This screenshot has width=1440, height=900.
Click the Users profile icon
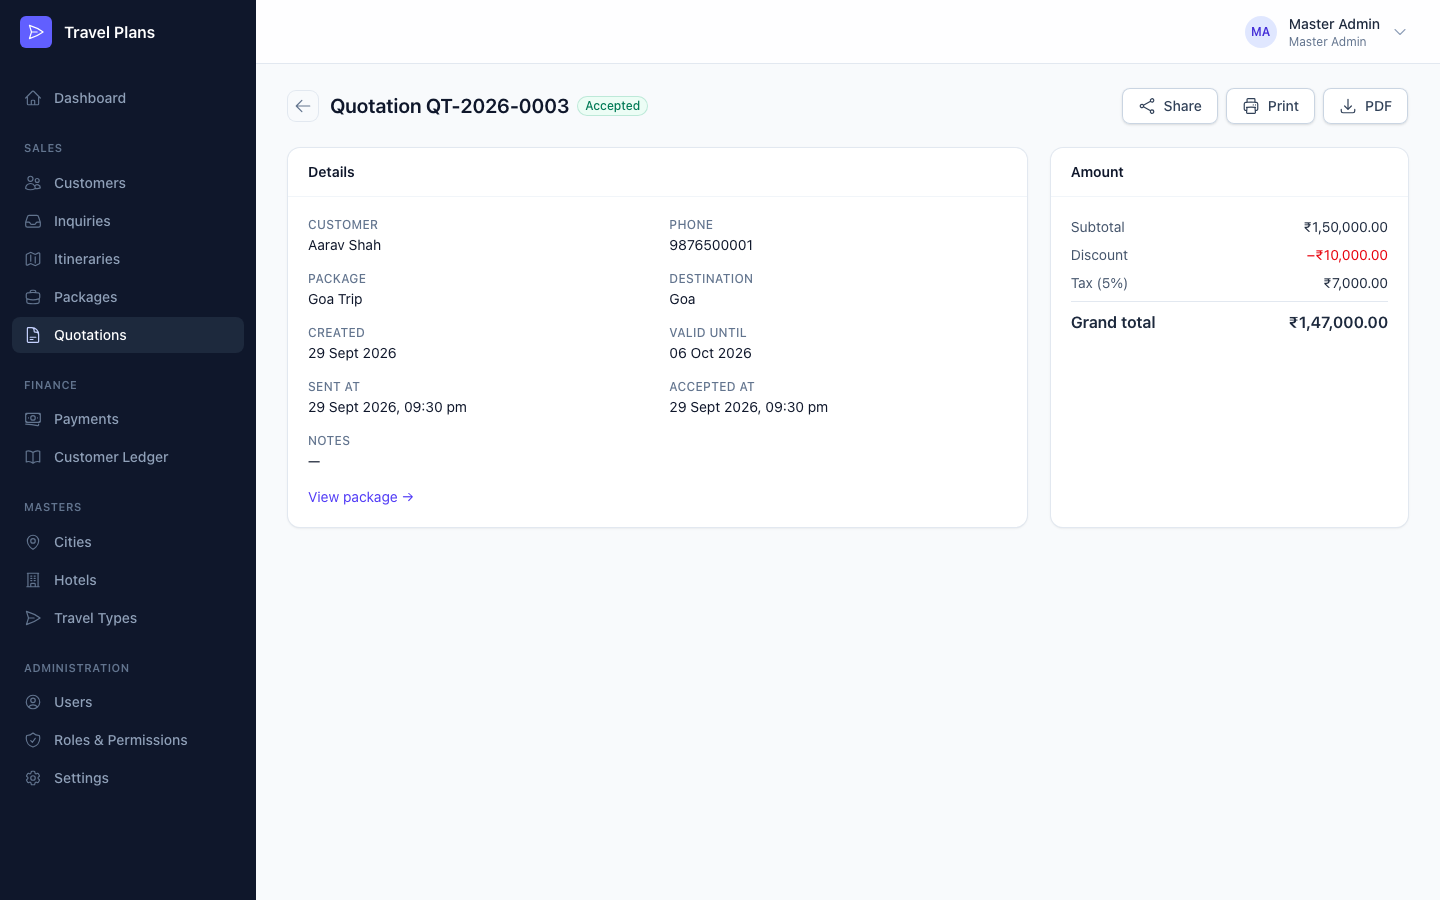point(33,702)
